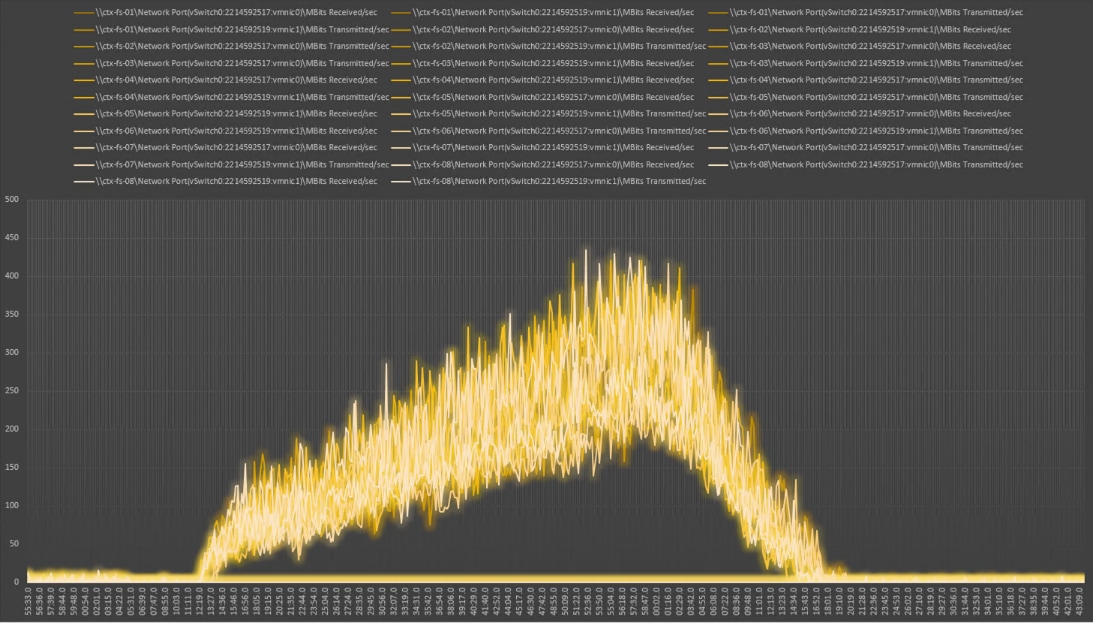Screen dimensions: 1093x623
Task: Select legend entry ctx-fs-02 vmnic0 MBits Received/sec
Action: 542,29
